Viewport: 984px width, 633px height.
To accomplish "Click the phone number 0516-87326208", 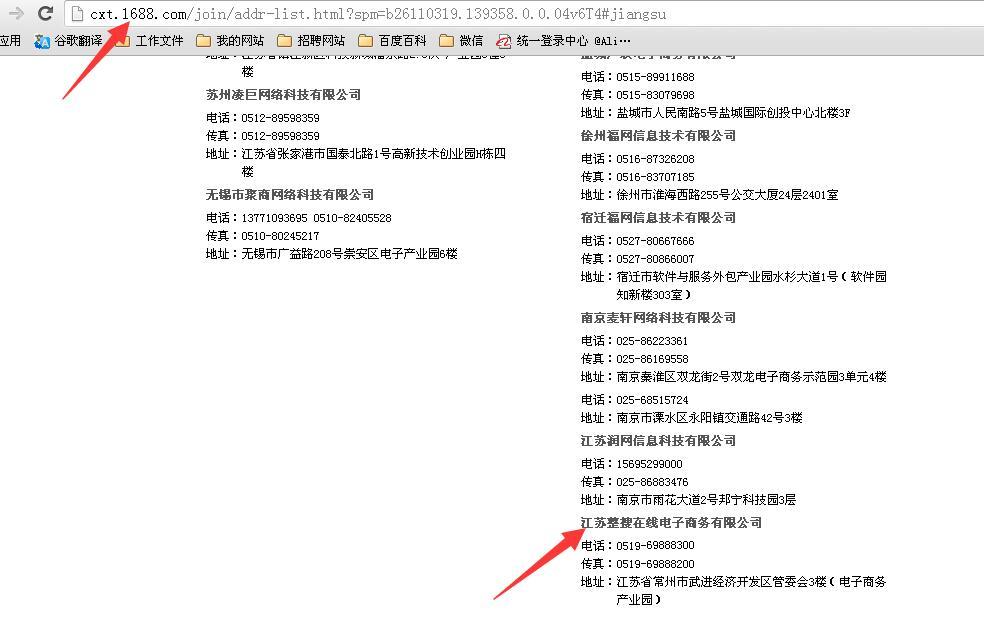I will point(655,159).
